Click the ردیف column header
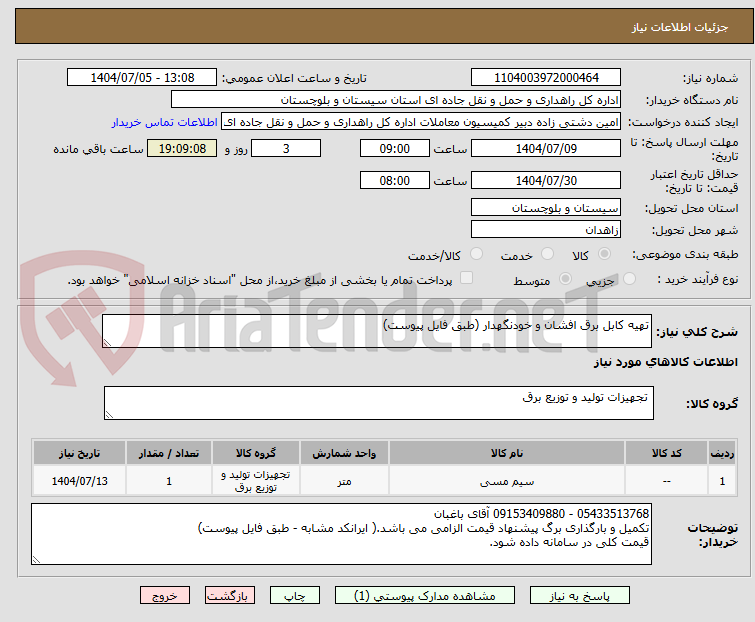Viewport: 755px width, 622px height. [722, 453]
